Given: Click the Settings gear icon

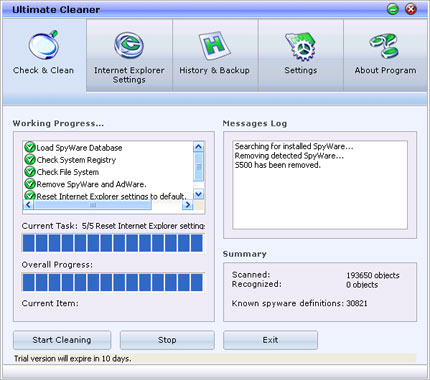Looking at the screenshot, I should [x=301, y=46].
